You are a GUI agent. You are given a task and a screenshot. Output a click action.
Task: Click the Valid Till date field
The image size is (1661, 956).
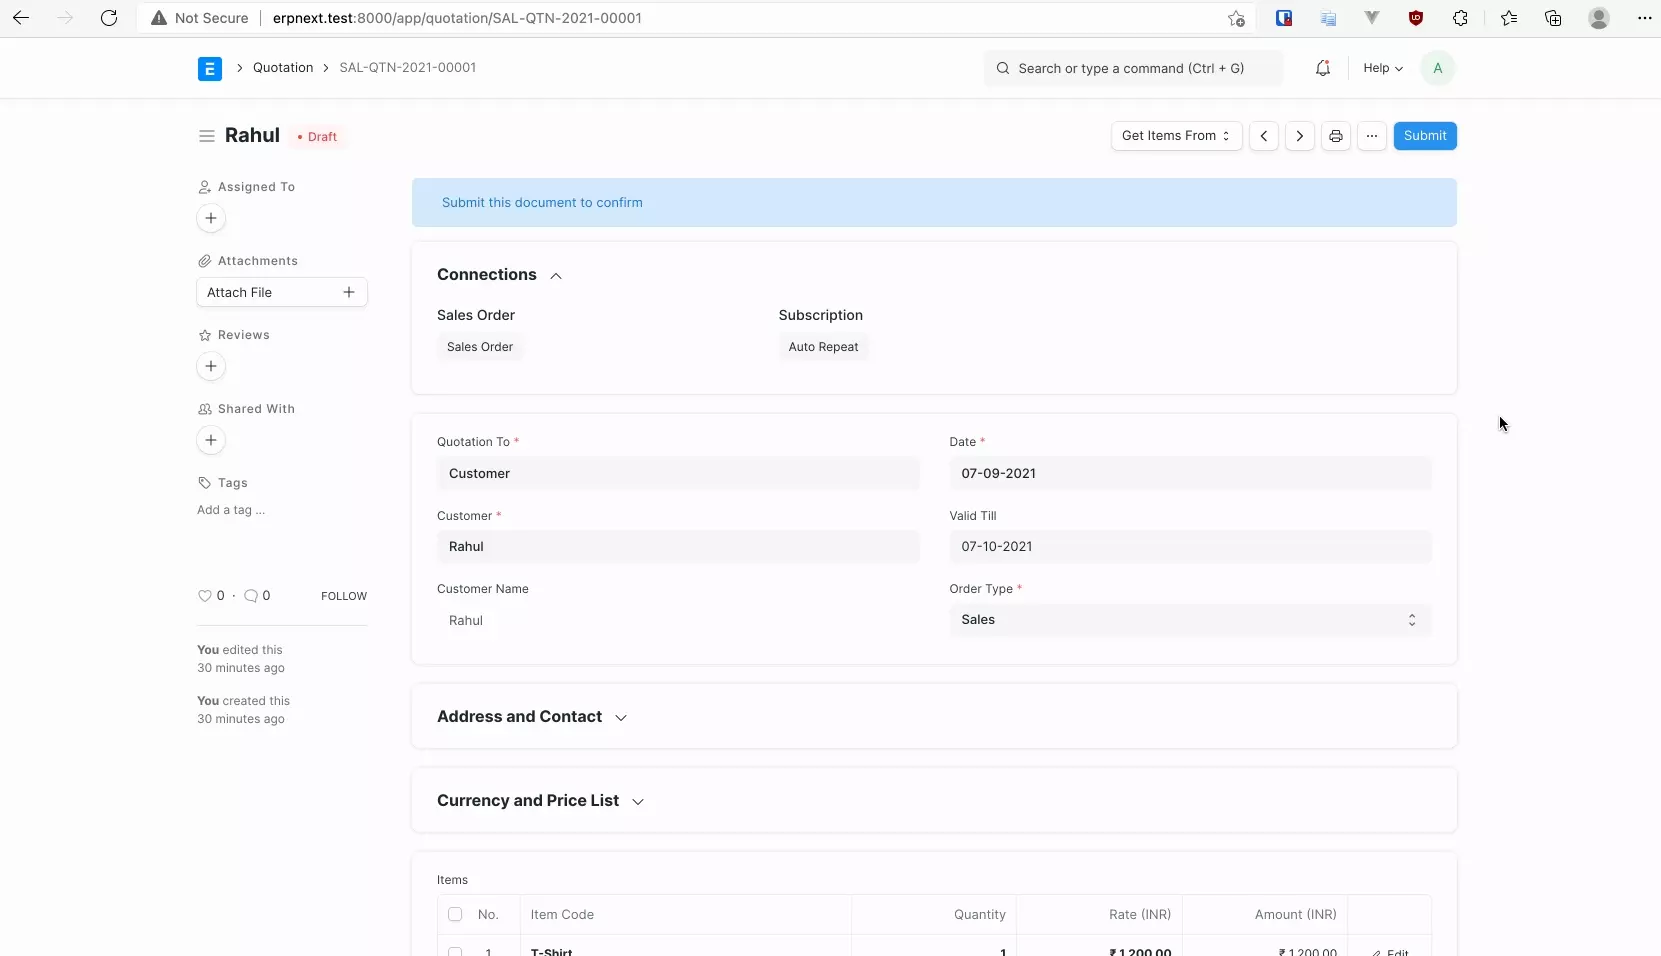(1189, 547)
